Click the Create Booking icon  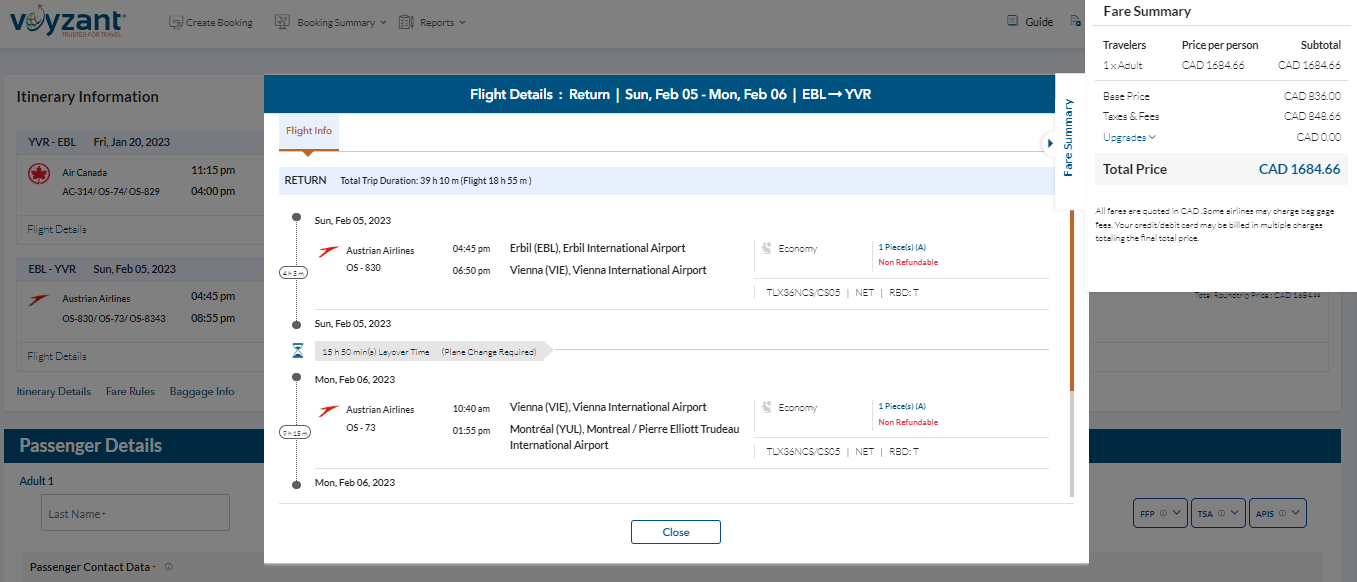[x=176, y=22]
